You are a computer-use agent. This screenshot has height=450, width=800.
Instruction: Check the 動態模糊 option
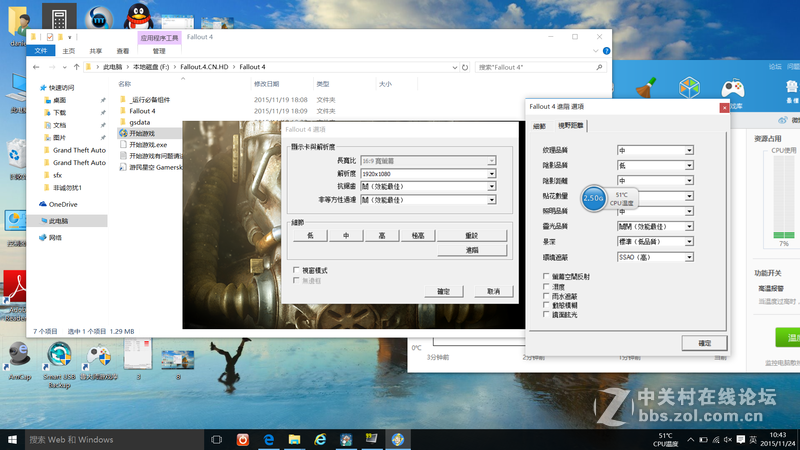pyautogui.click(x=545, y=305)
